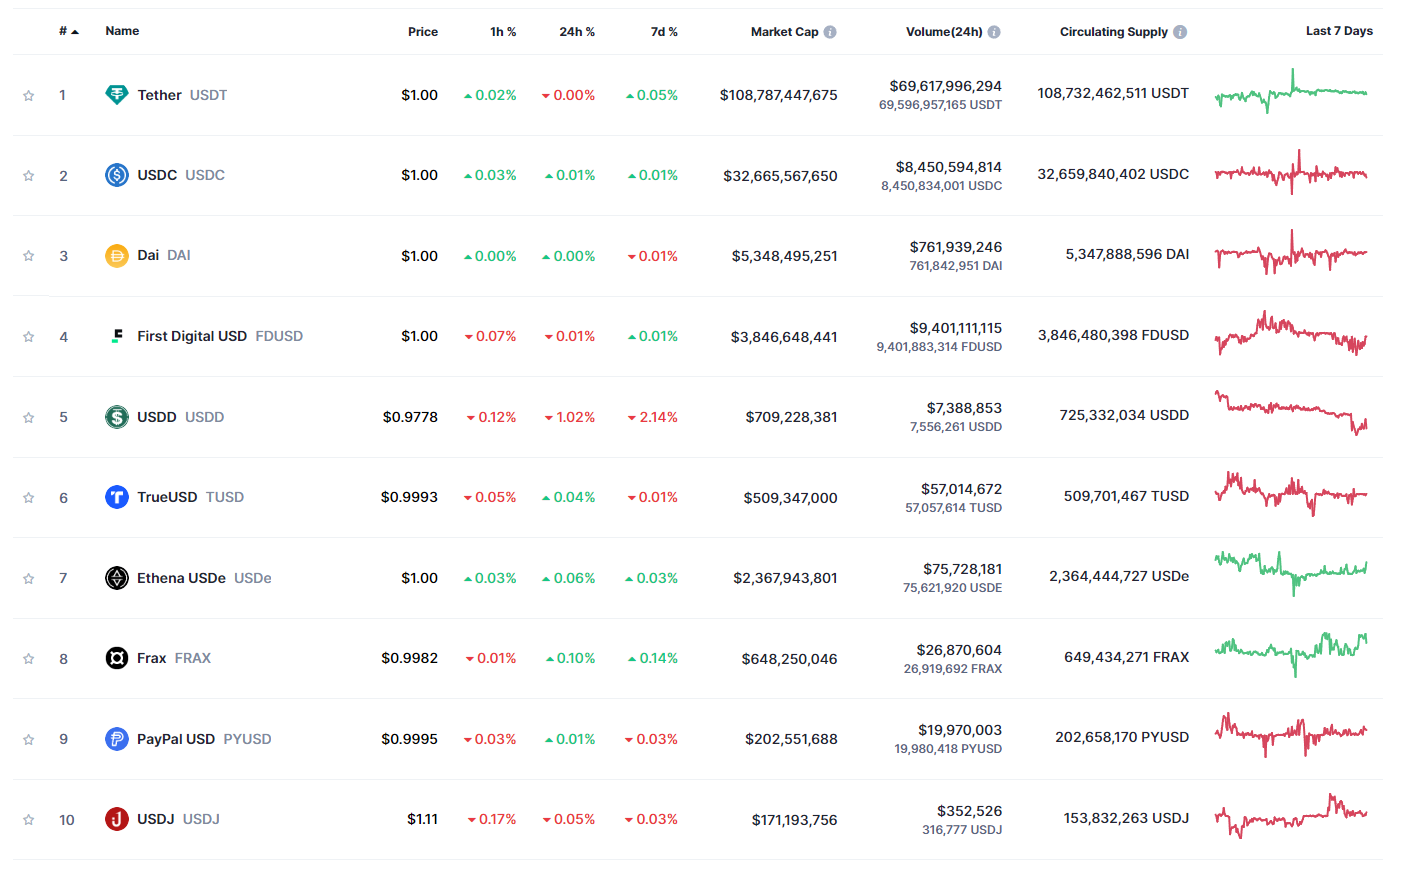Open First Digital USD FDUSD page
The image size is (1401, 871).
click(x=220, y=336)
